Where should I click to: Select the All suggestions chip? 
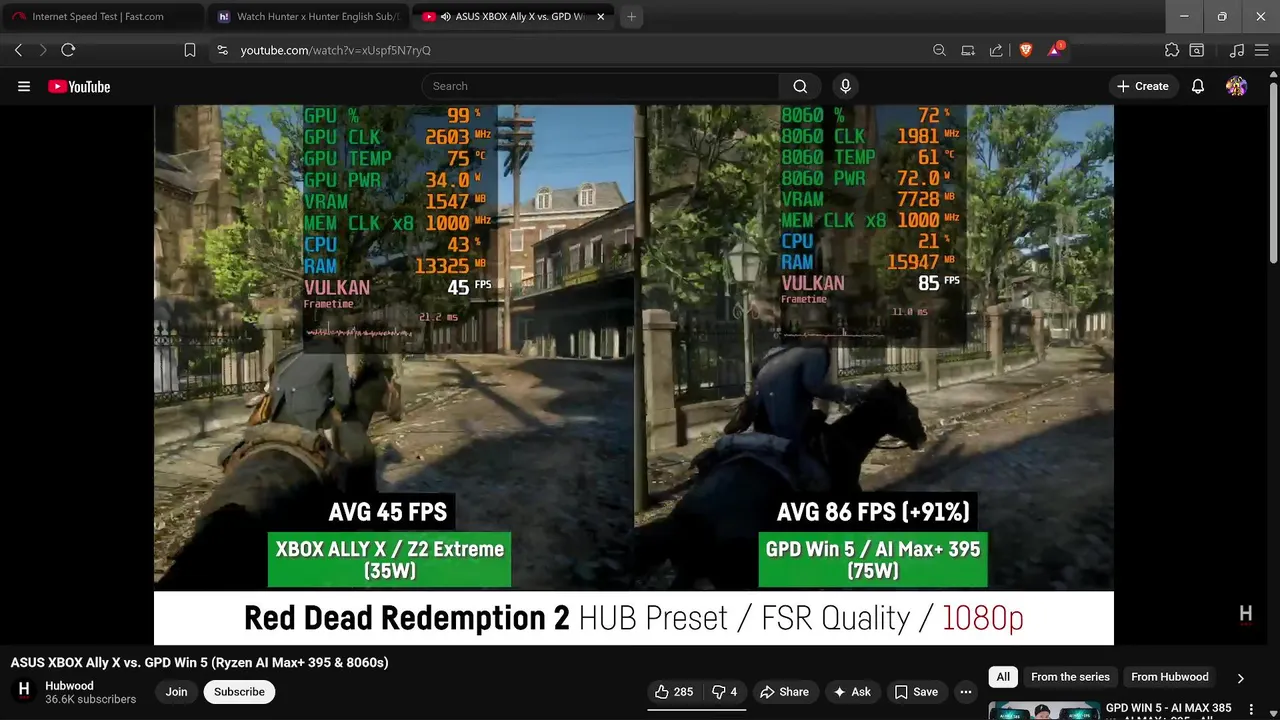(1003, 677)
